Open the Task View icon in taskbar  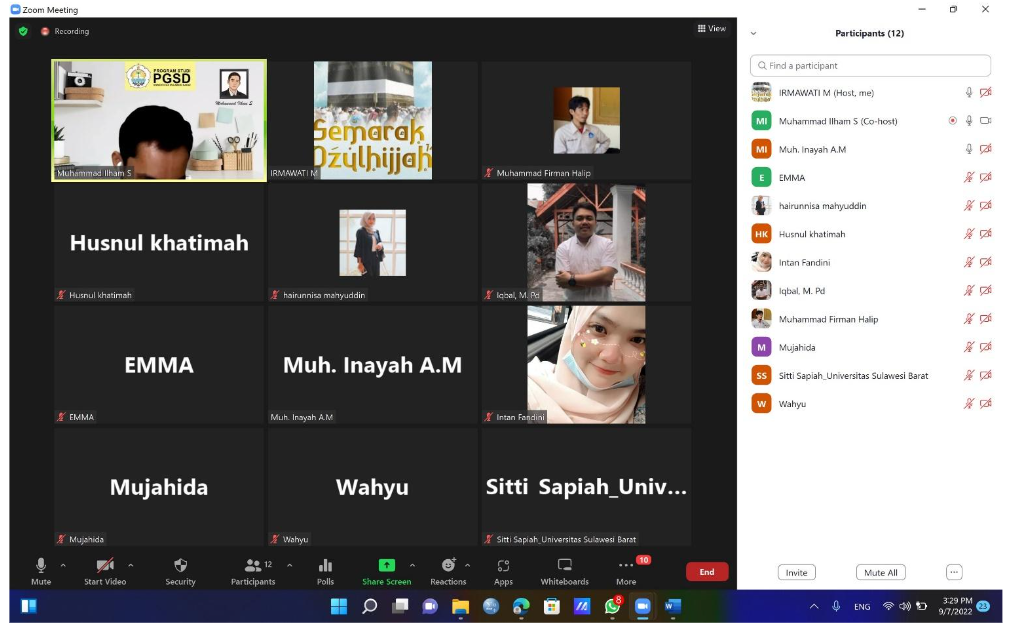click(x=400, y=606)
